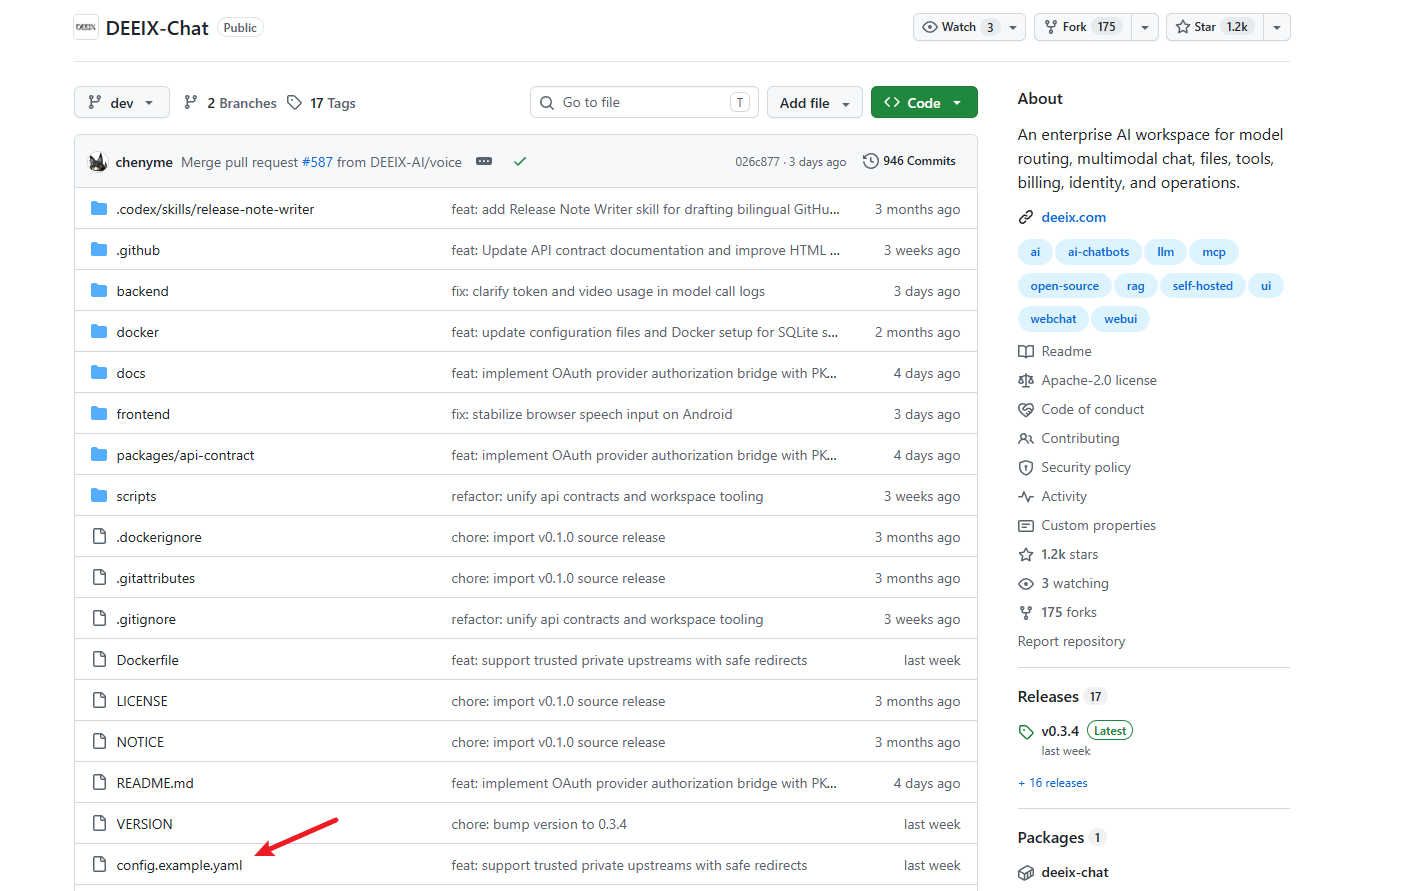This screenshot has width=1420, height=891.
Task: Open the .github folder
Action: tap(138, 250)
